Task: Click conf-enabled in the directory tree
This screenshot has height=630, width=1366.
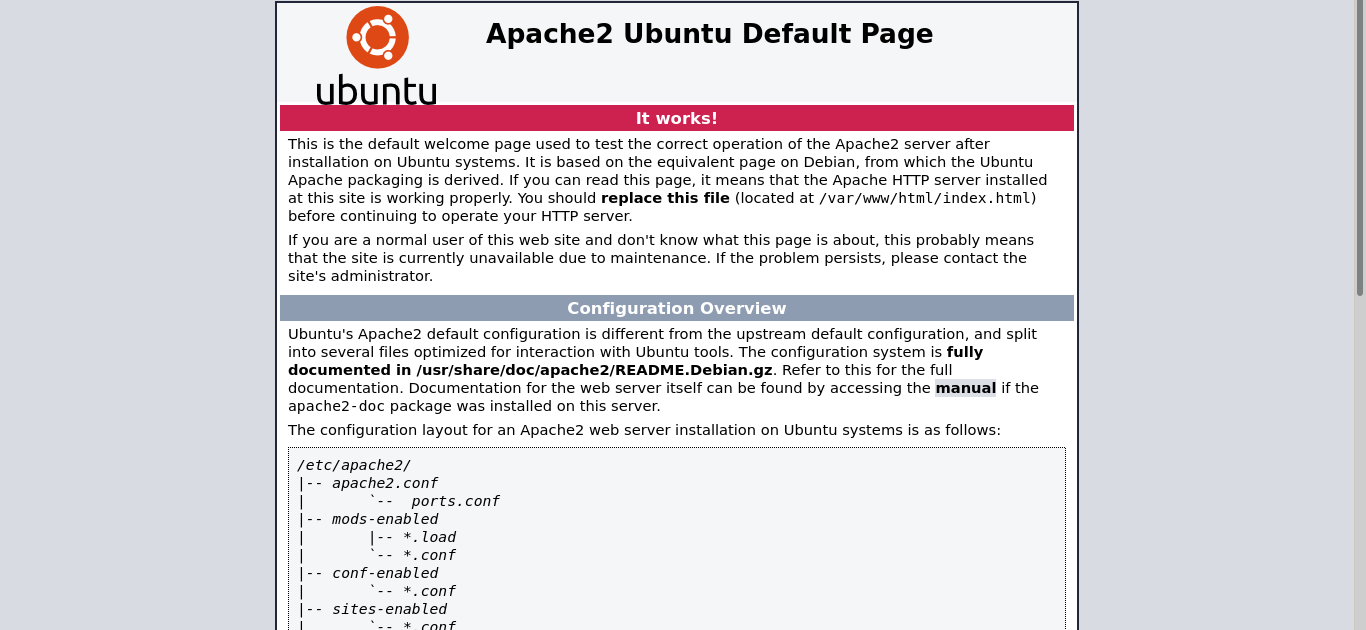Action: click(385, 573)
